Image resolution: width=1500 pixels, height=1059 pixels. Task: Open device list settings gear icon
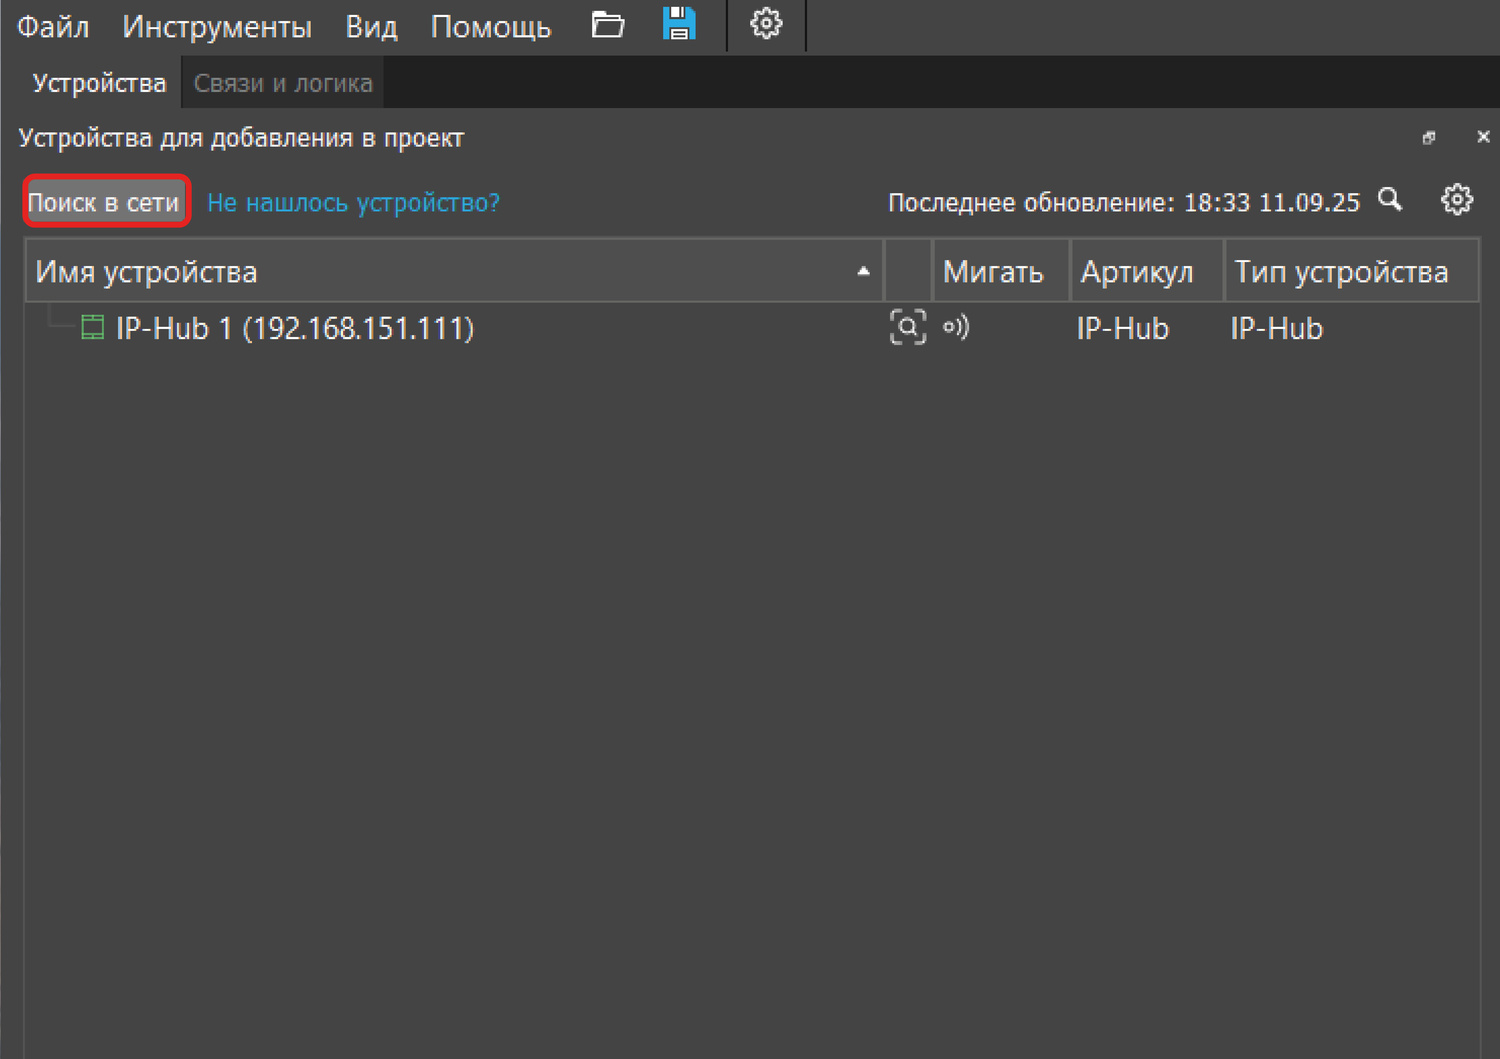(x=1456, y=200)
